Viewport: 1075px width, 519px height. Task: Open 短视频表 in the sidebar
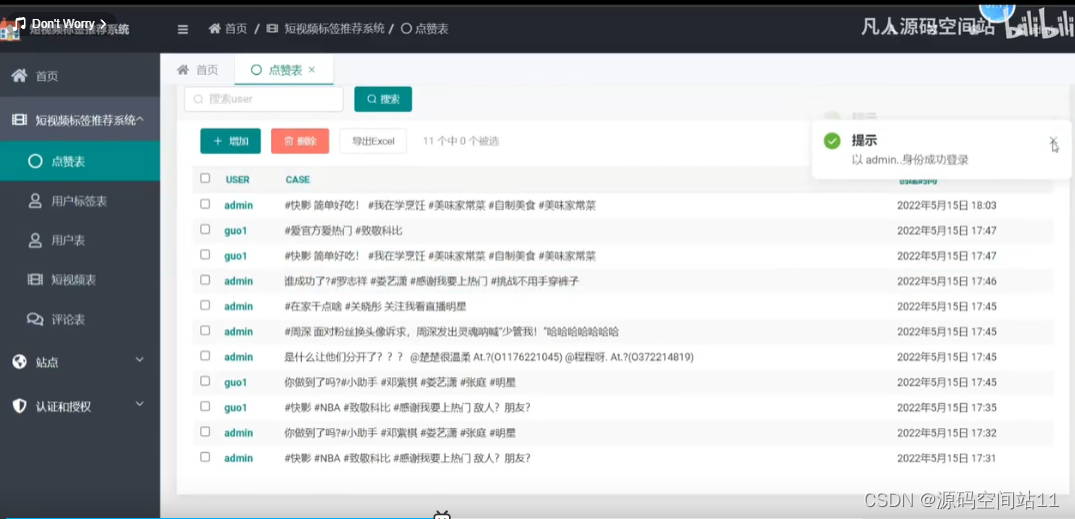[80, 280]
